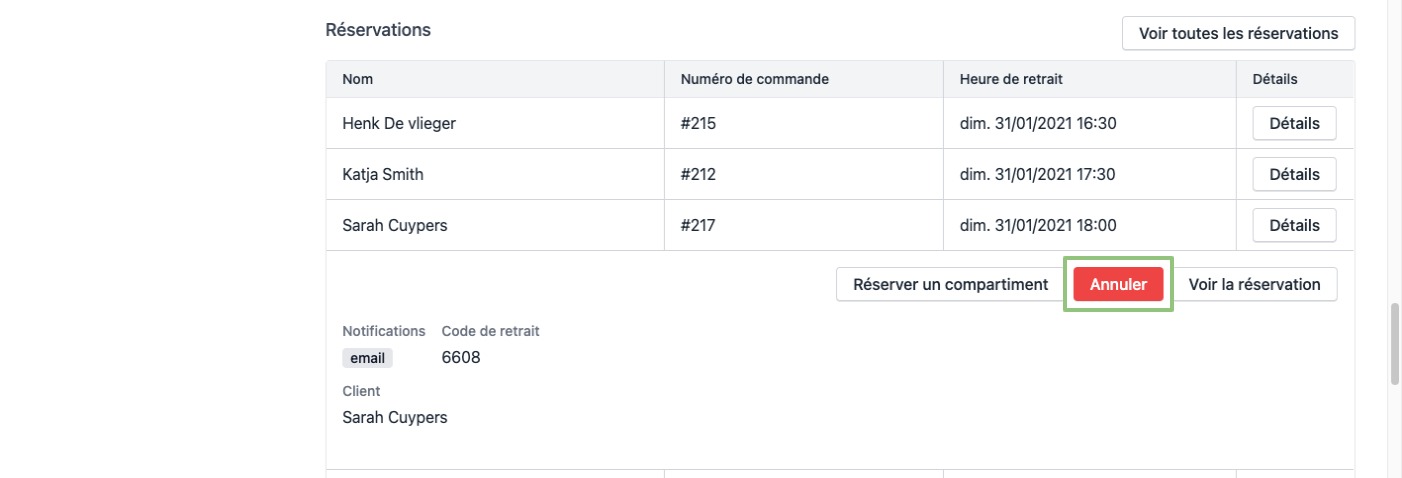Click order number #215

pyautogui.click(x=699, y=124)
